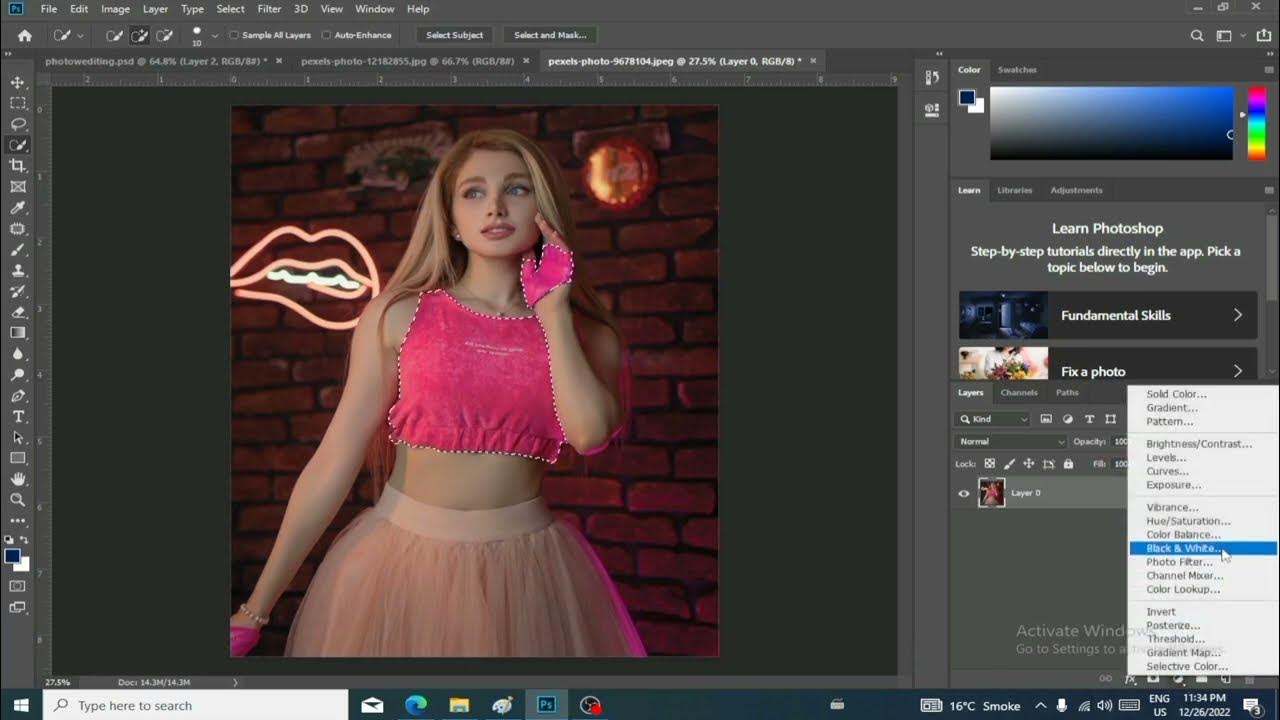Select the Clone Stamp tool

click(17, 270)
